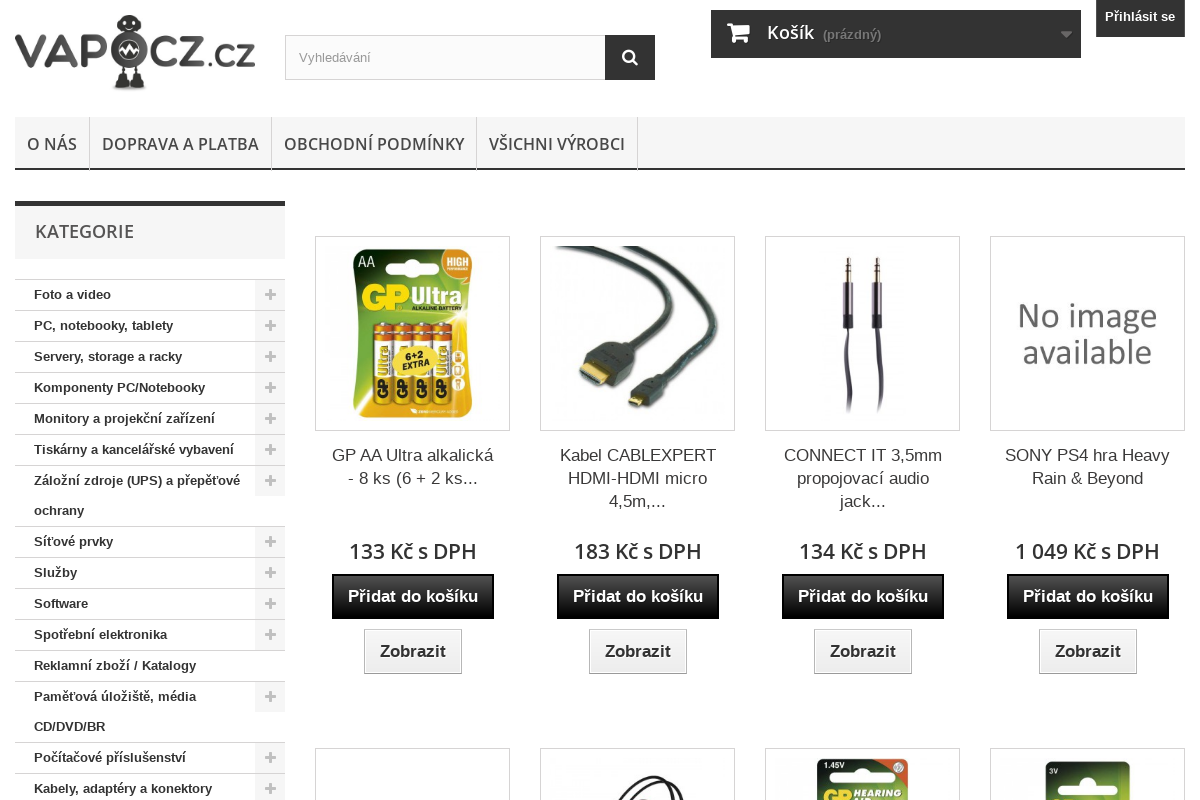Expand Monitory a projekční zařízení plus
Image resolution: width=1200 pixels, height=800 pixels.
[270, 419]
